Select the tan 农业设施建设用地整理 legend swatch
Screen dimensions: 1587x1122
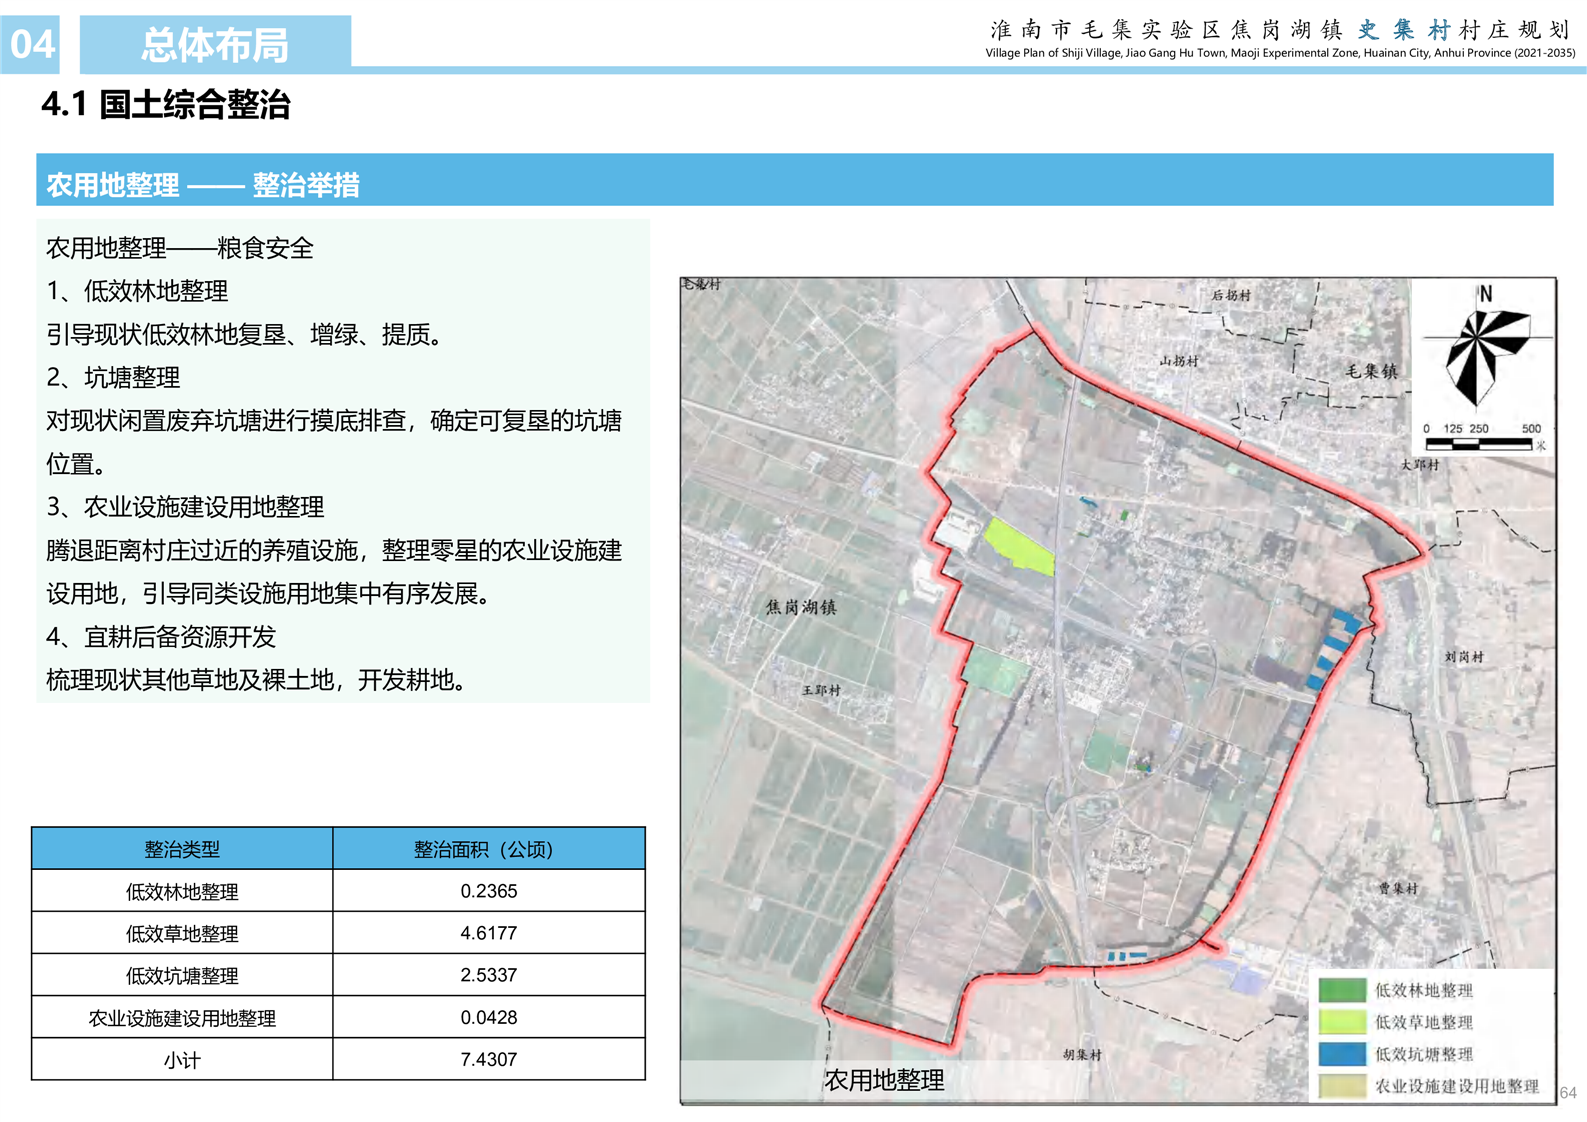(x=1341, y=1086)
